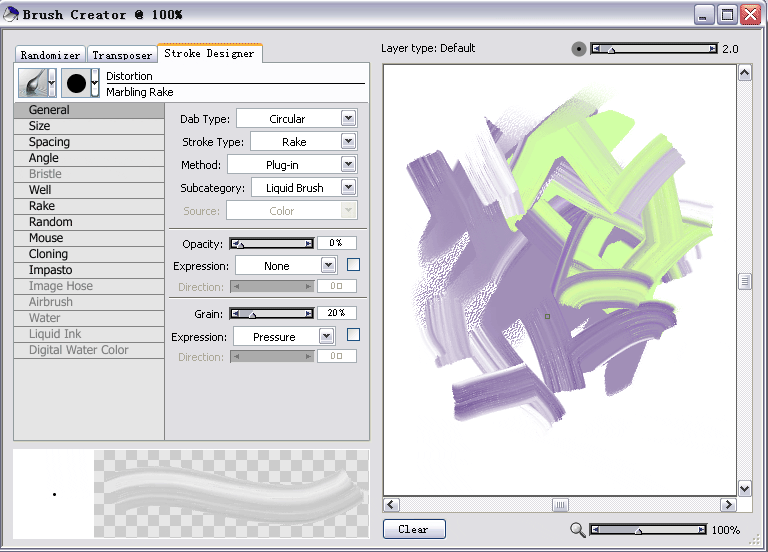Click the brush size slider left arrow
The image size is (768, 552).
point(596,49)
